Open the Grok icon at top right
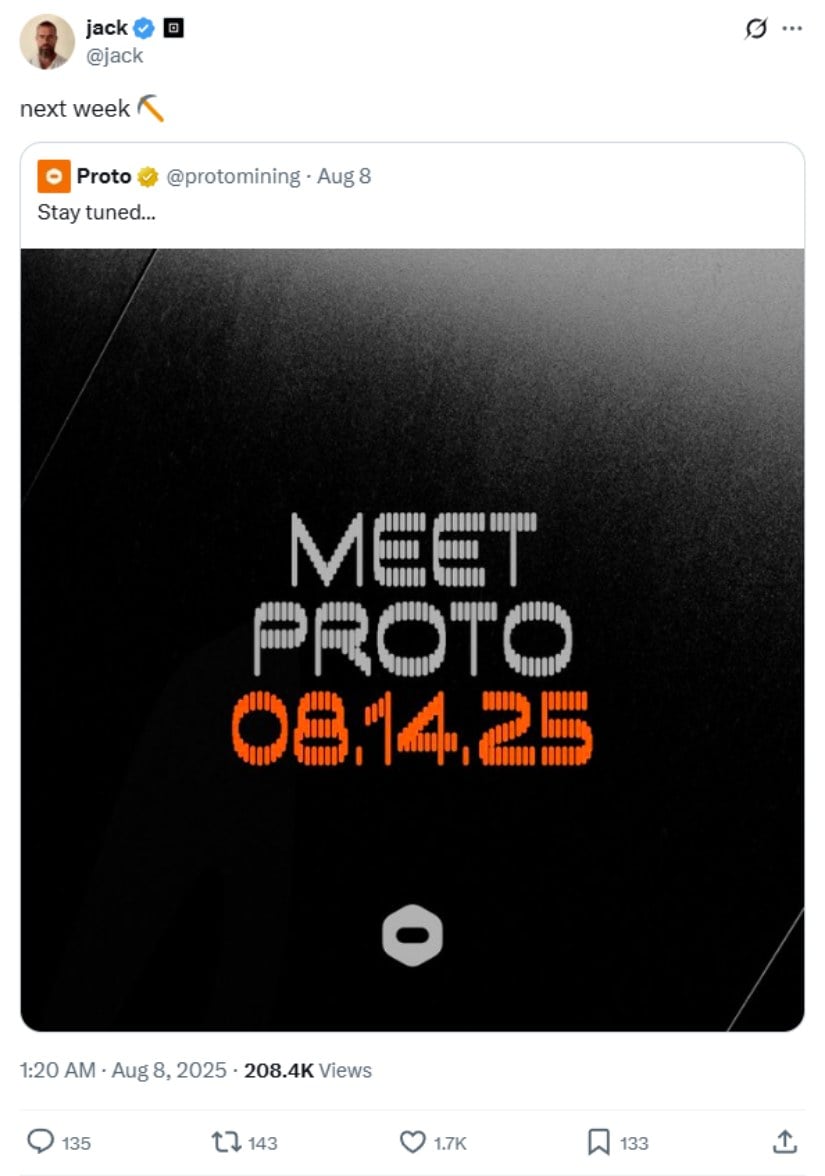This screenshot has height=1176, width=825. (755, 28)
